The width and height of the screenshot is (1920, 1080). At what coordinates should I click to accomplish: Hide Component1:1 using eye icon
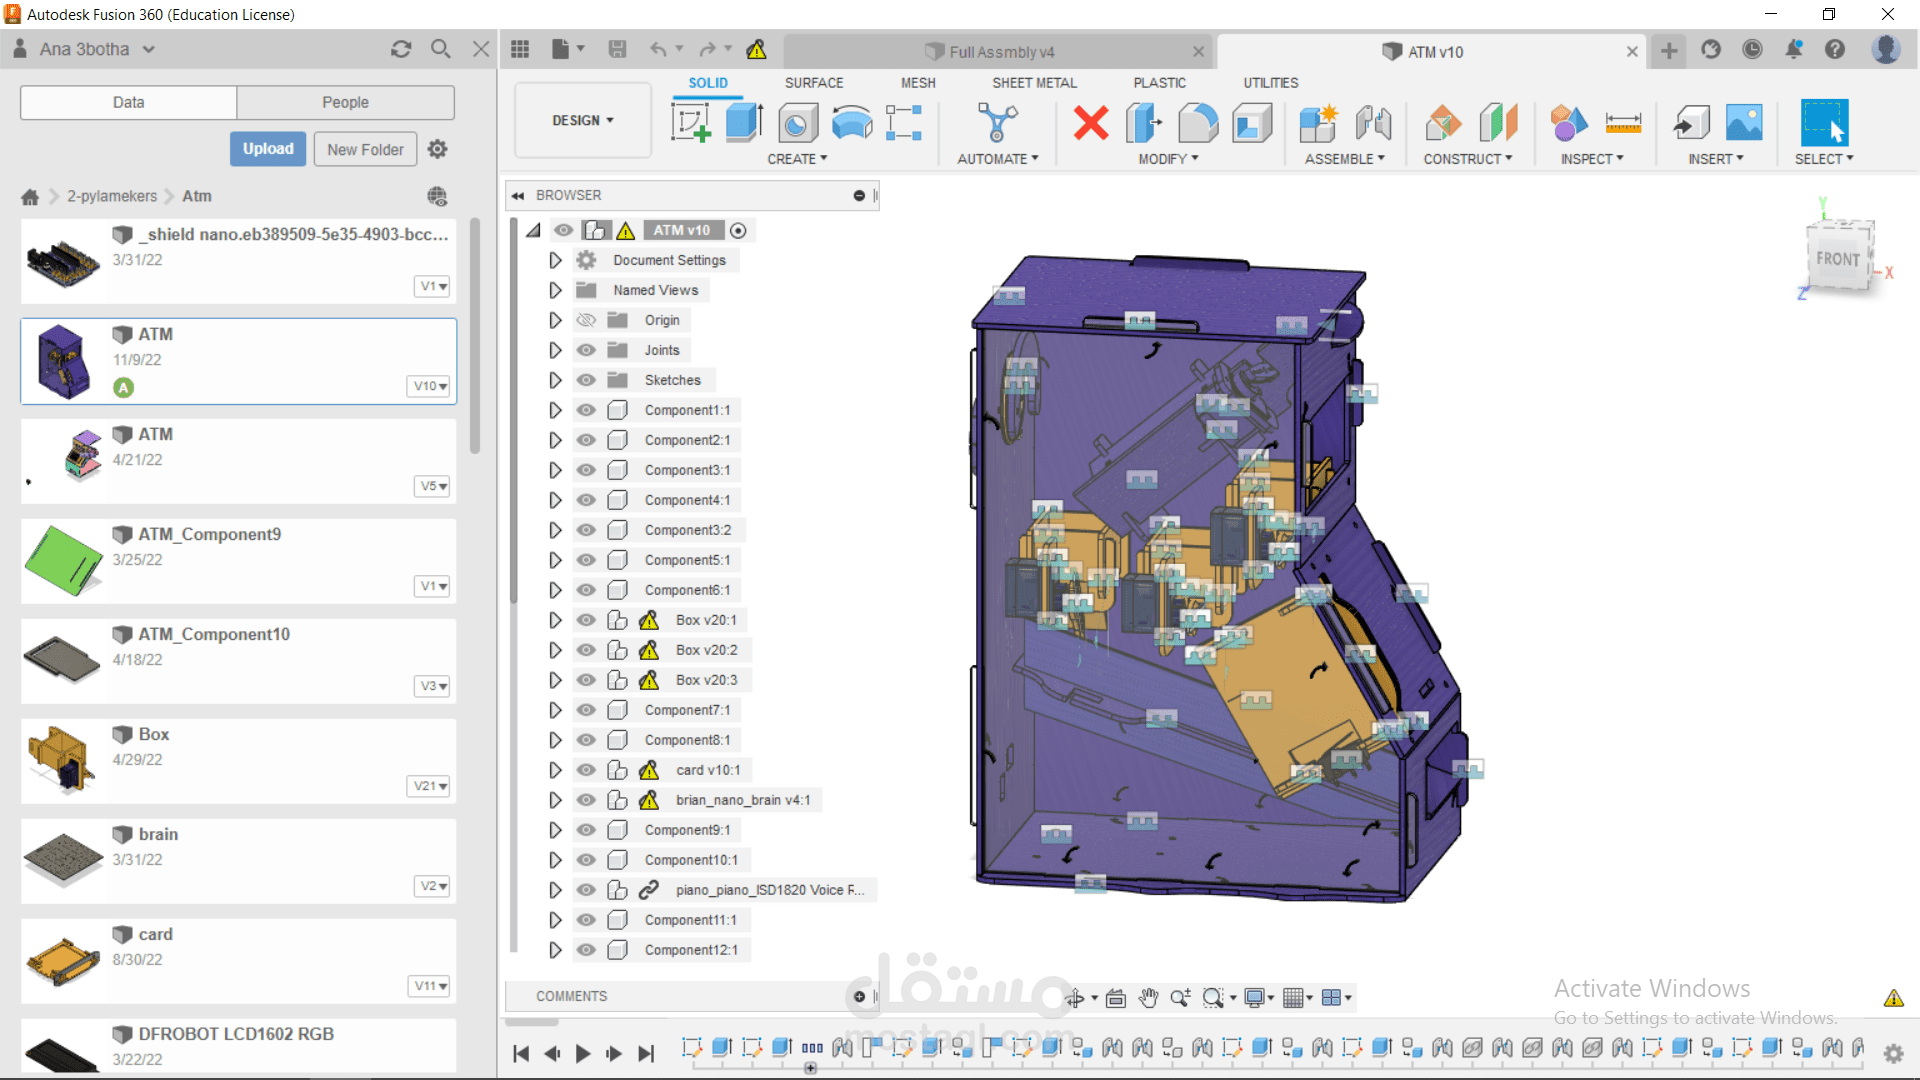(x=587, y=410)
